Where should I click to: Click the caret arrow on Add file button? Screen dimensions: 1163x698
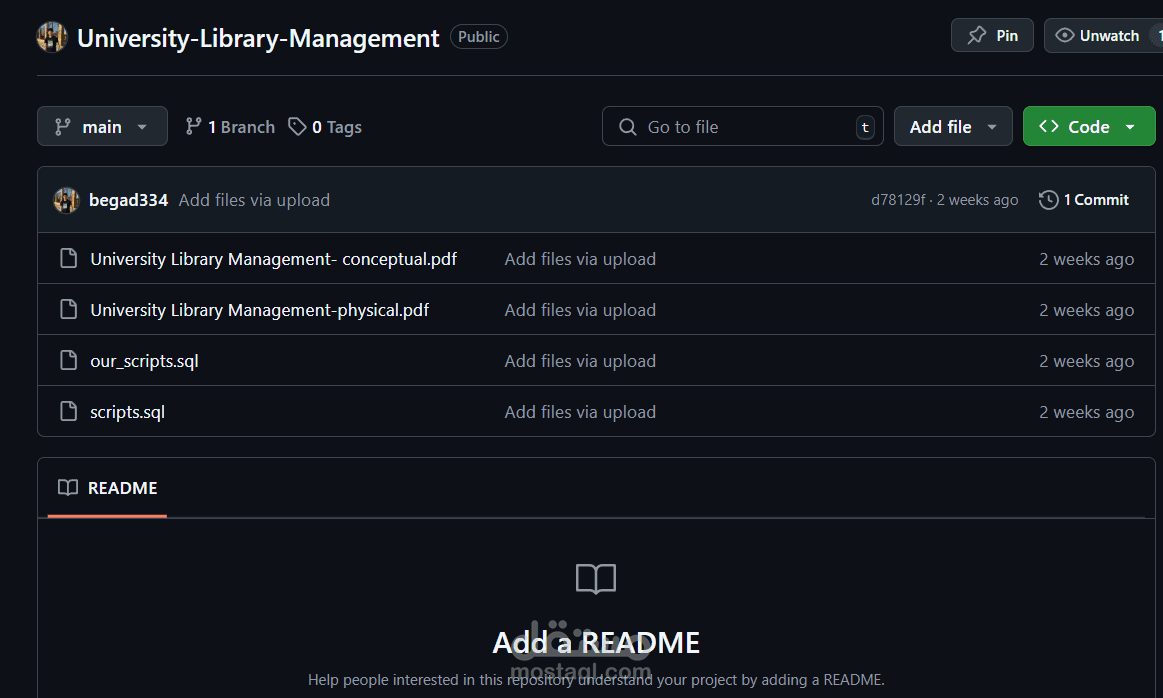pyautogui.click(x=992, y=128)
